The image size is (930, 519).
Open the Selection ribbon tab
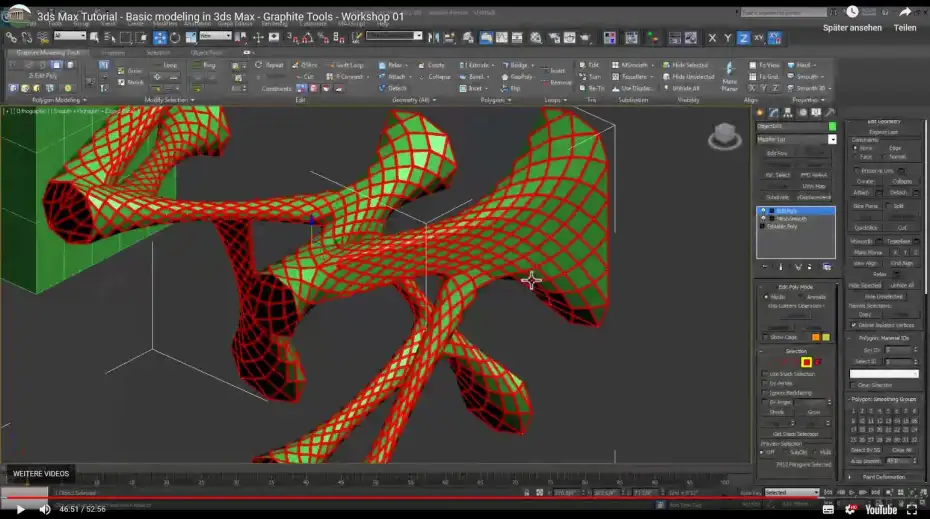click(158, 53)
